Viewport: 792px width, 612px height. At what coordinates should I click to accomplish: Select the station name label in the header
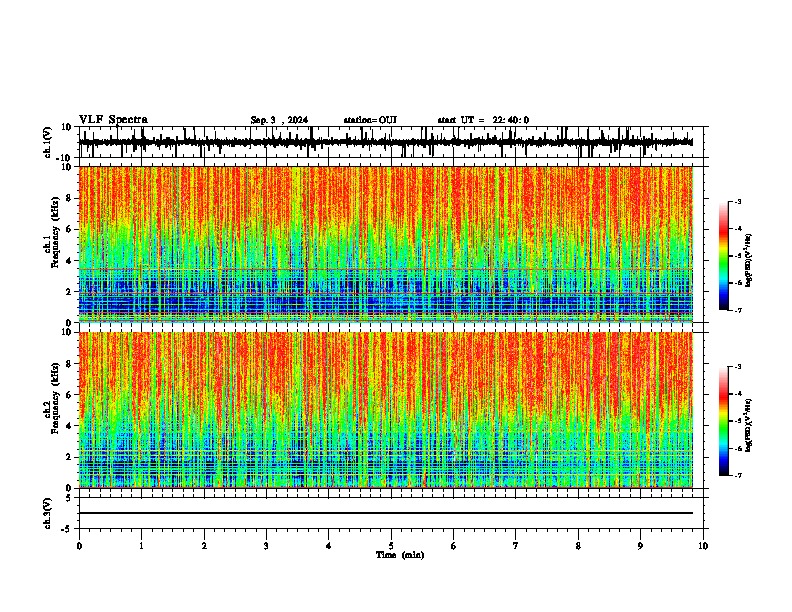370,120
